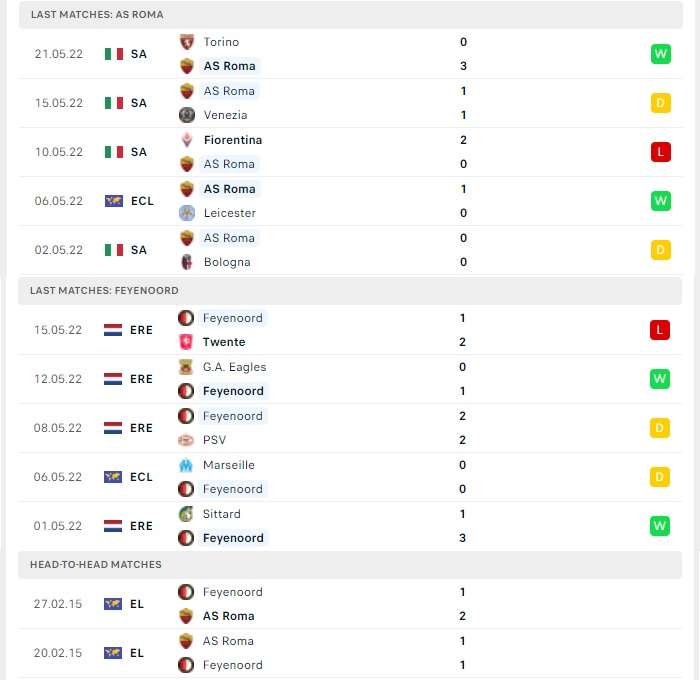Viewport: 700px width, 680px height.
Task: Click the Leicester club crest icon
Action: pos(187,213)
